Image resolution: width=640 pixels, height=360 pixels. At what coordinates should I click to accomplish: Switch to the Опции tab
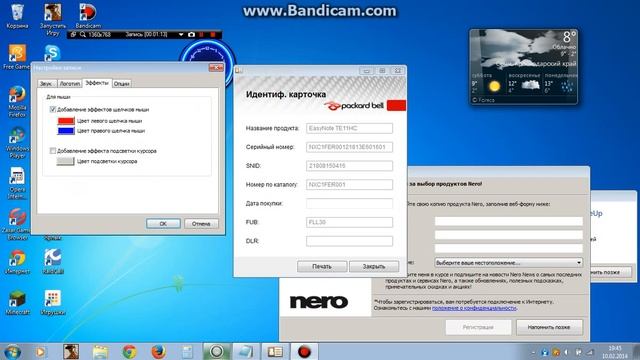pyautogui.click(x=122, y=83)
